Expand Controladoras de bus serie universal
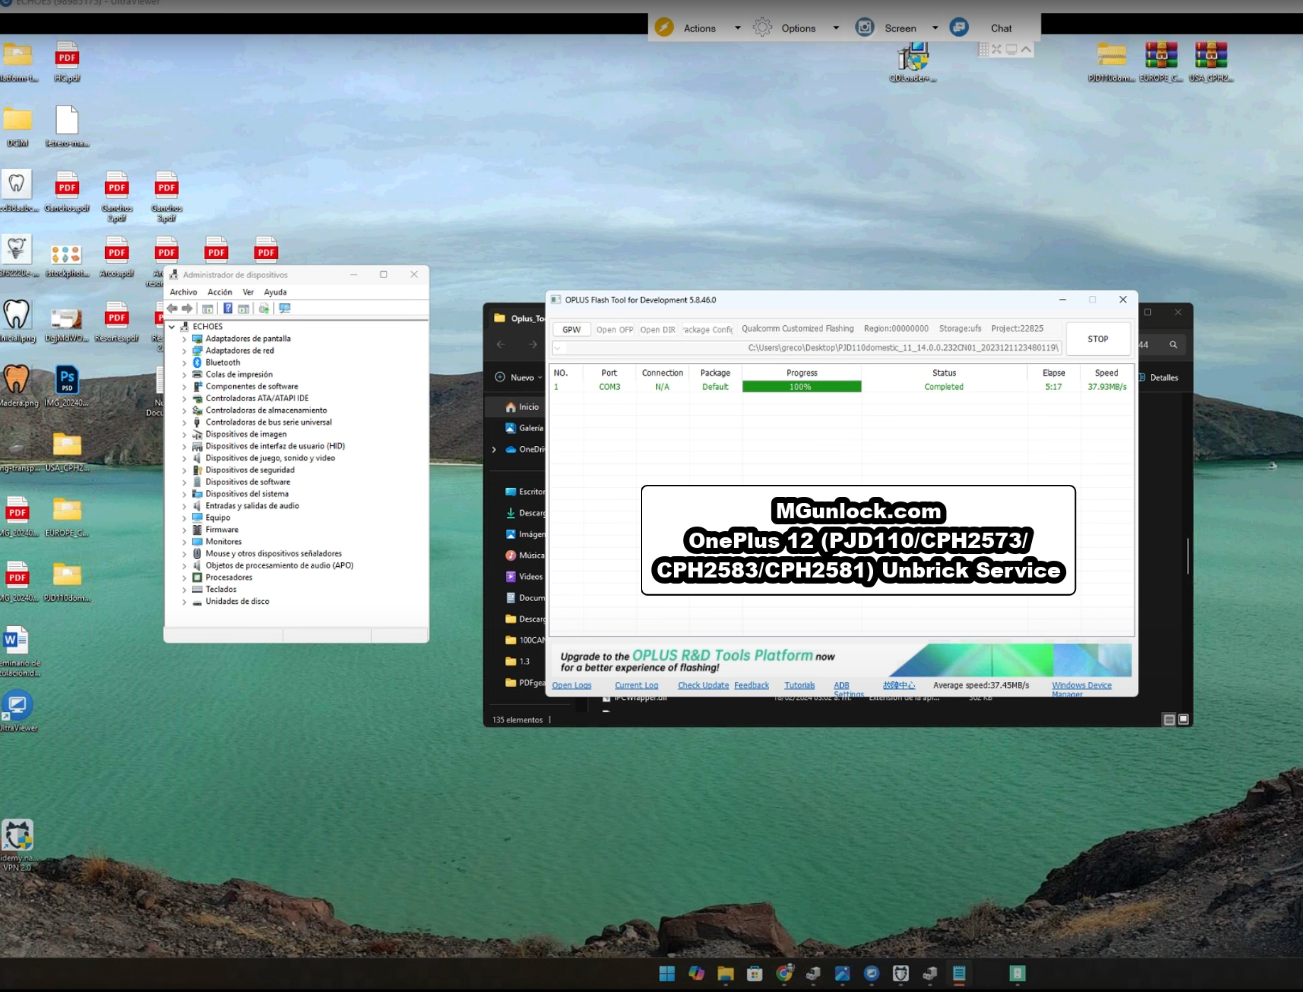This screenshot has width=1303, height=992. (x=184, y=422)
